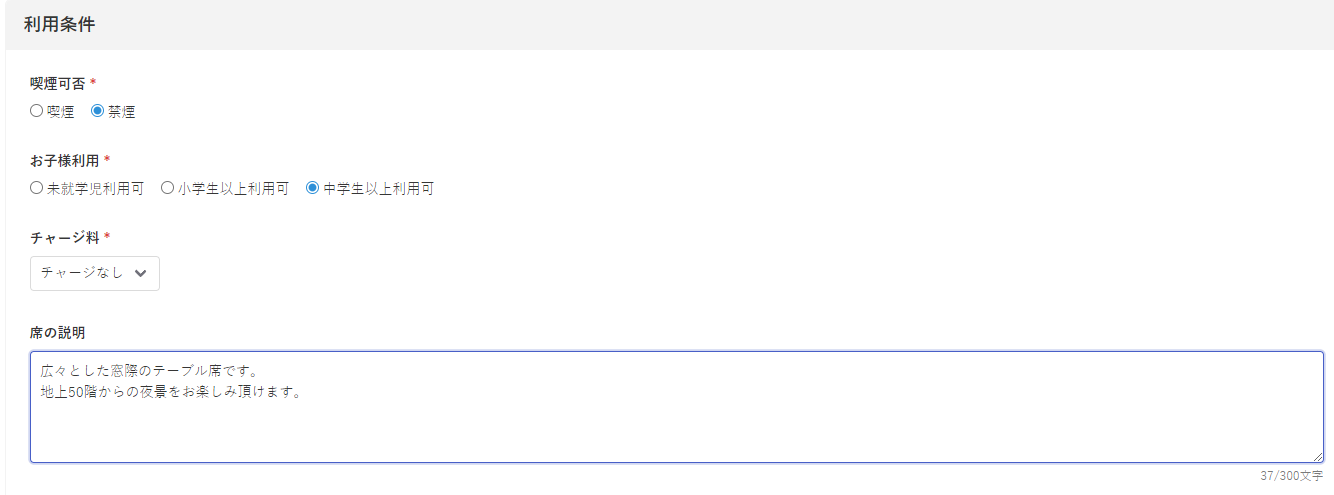Select the 喫煙 radio button
This screenshot has width=1334, height=495.
(37, 112)
